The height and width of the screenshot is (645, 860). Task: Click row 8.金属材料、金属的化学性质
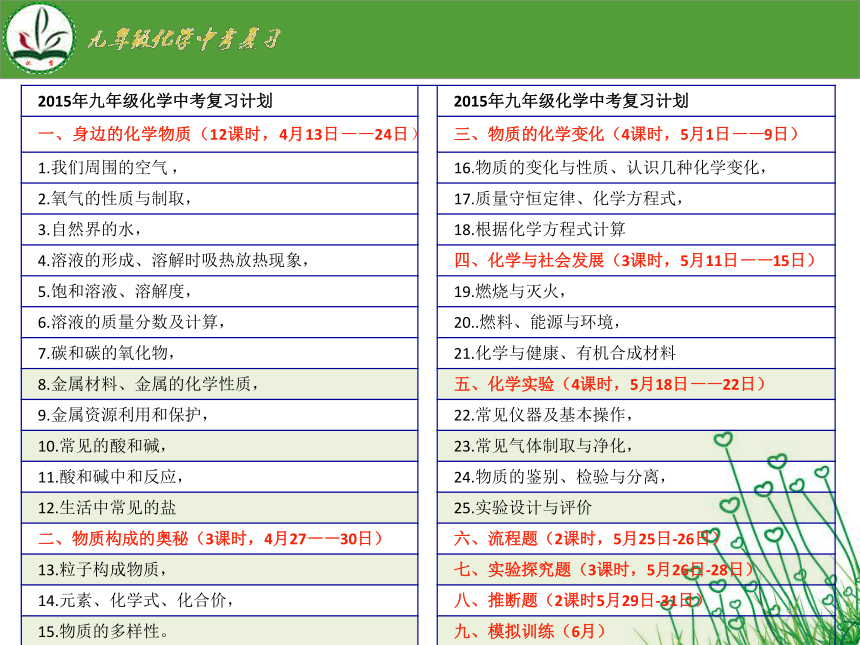click(x=219, y=384)
